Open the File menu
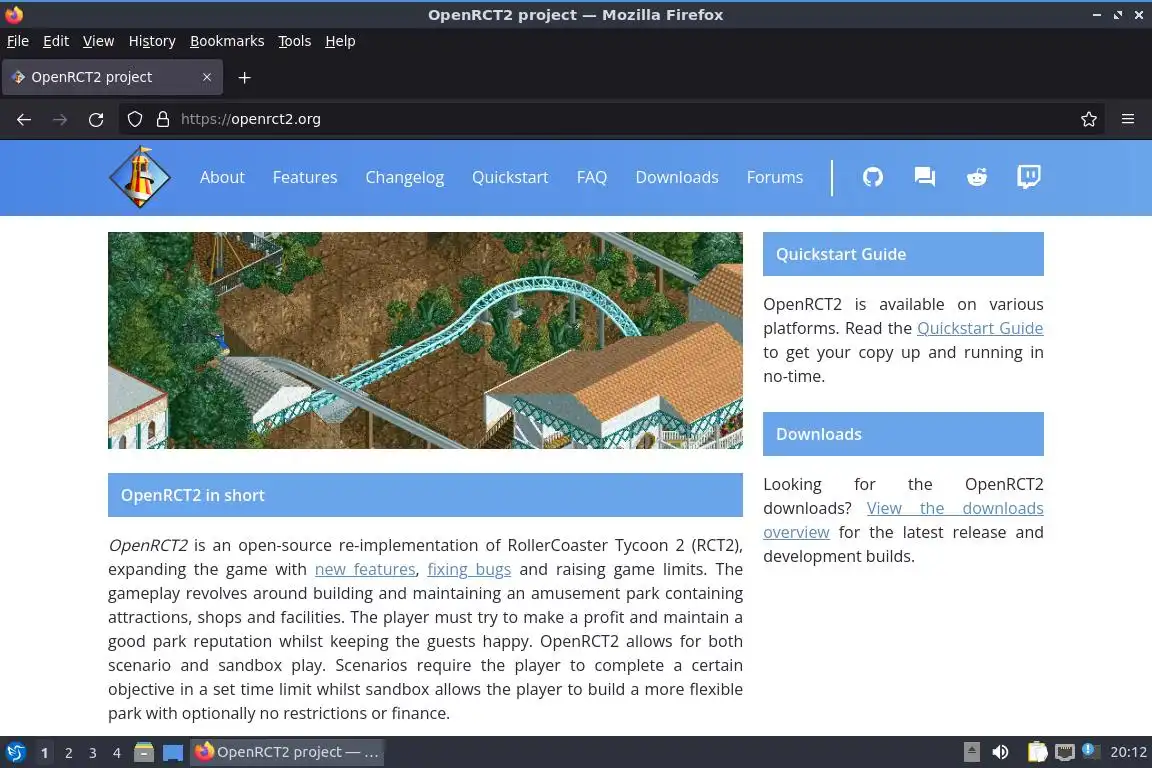1152x768 pixels. click(x=18, y=41)
